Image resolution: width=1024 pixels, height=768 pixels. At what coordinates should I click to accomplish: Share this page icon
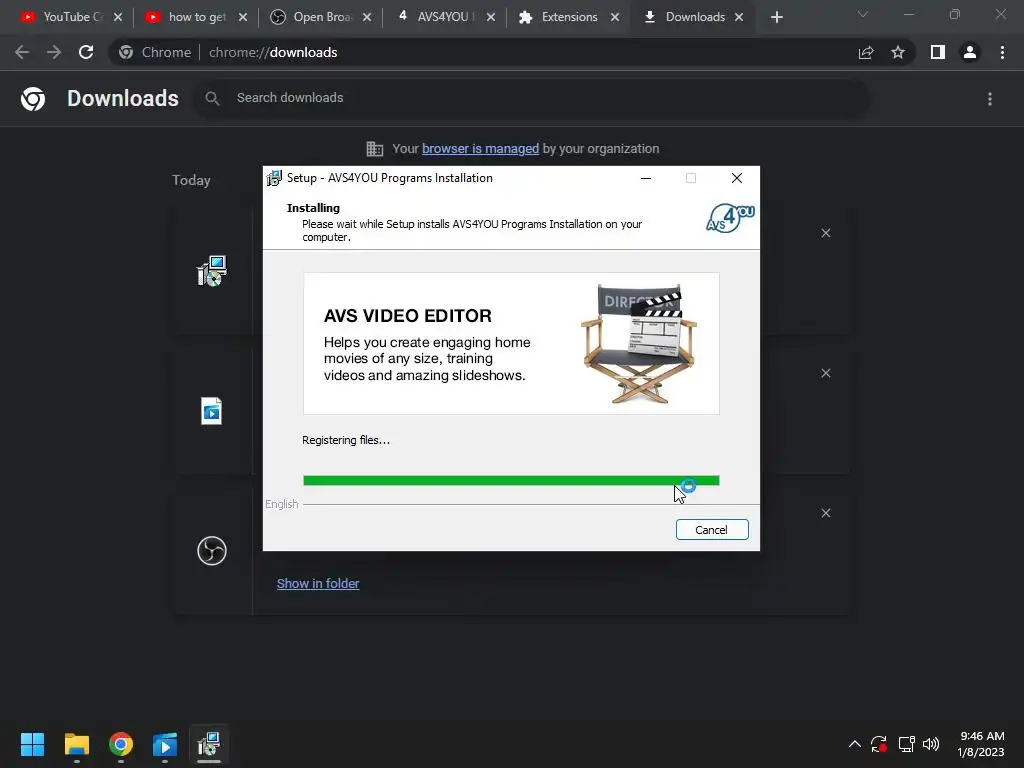(x=866, y=52)
